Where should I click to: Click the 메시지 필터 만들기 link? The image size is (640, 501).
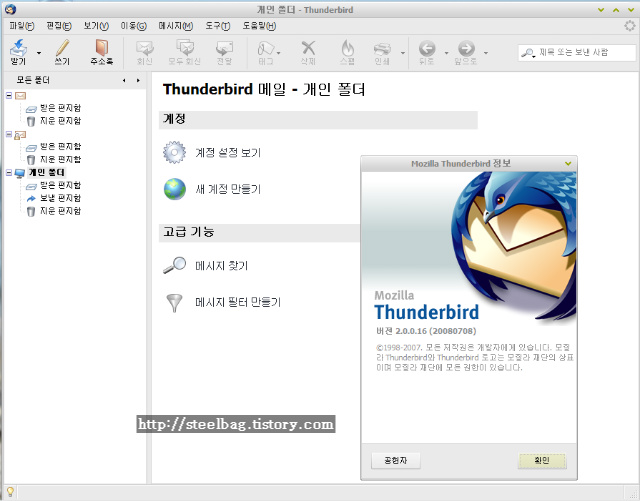(238, 302)
